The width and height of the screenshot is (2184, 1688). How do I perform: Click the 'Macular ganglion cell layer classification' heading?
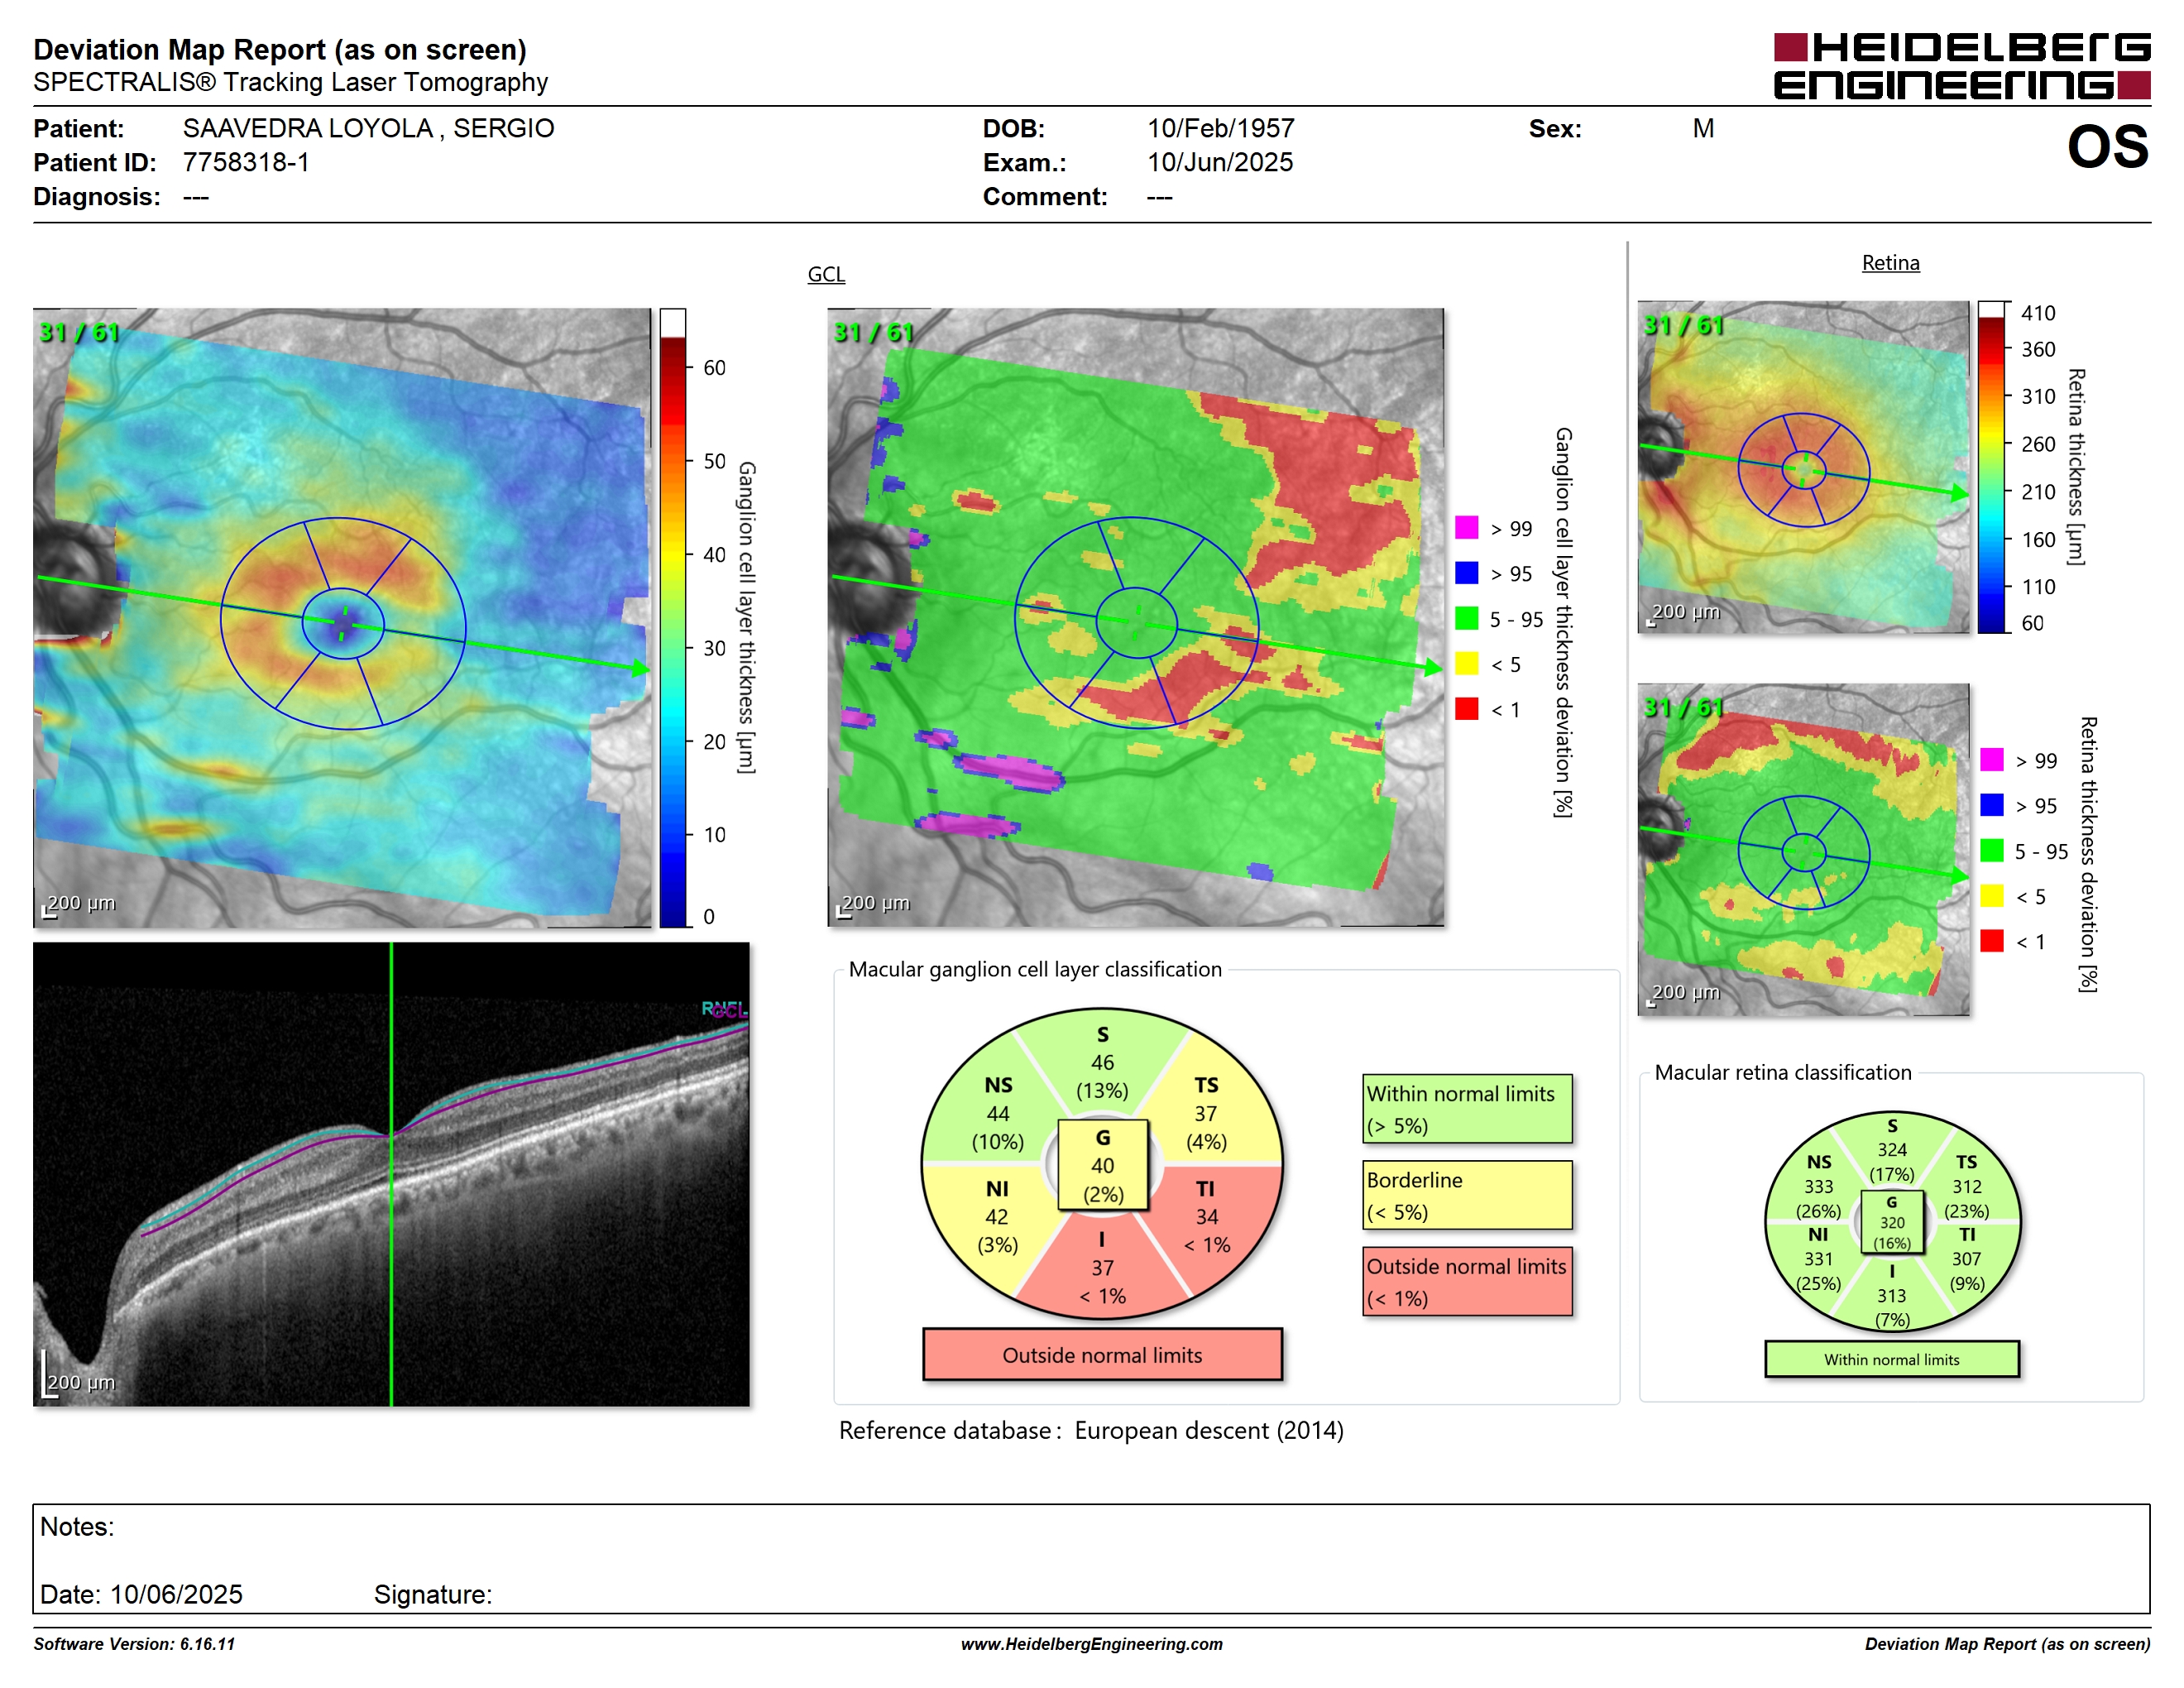(1035, 969)
